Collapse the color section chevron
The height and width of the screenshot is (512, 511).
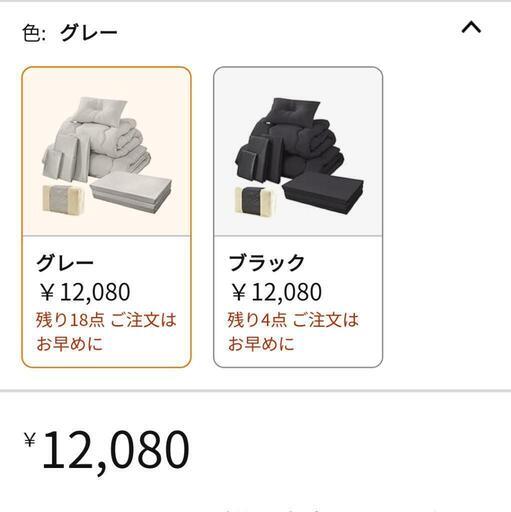471,27
